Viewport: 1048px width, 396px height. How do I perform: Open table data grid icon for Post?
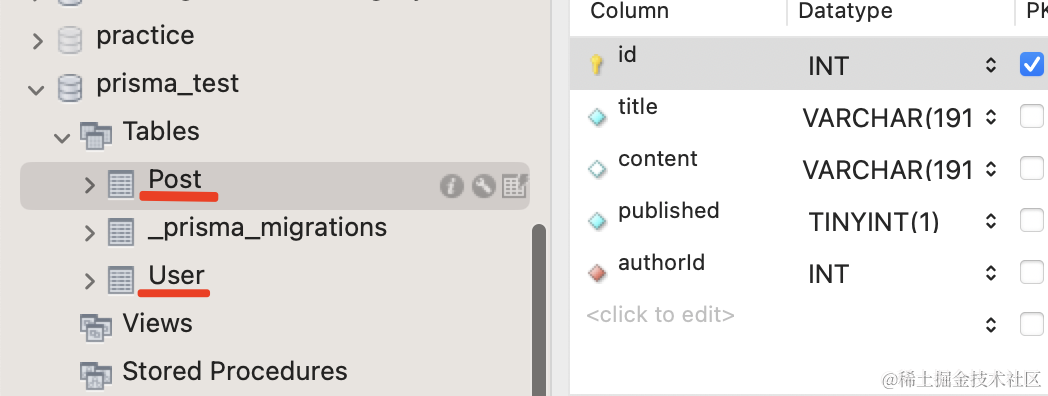(x=515, y=185)
